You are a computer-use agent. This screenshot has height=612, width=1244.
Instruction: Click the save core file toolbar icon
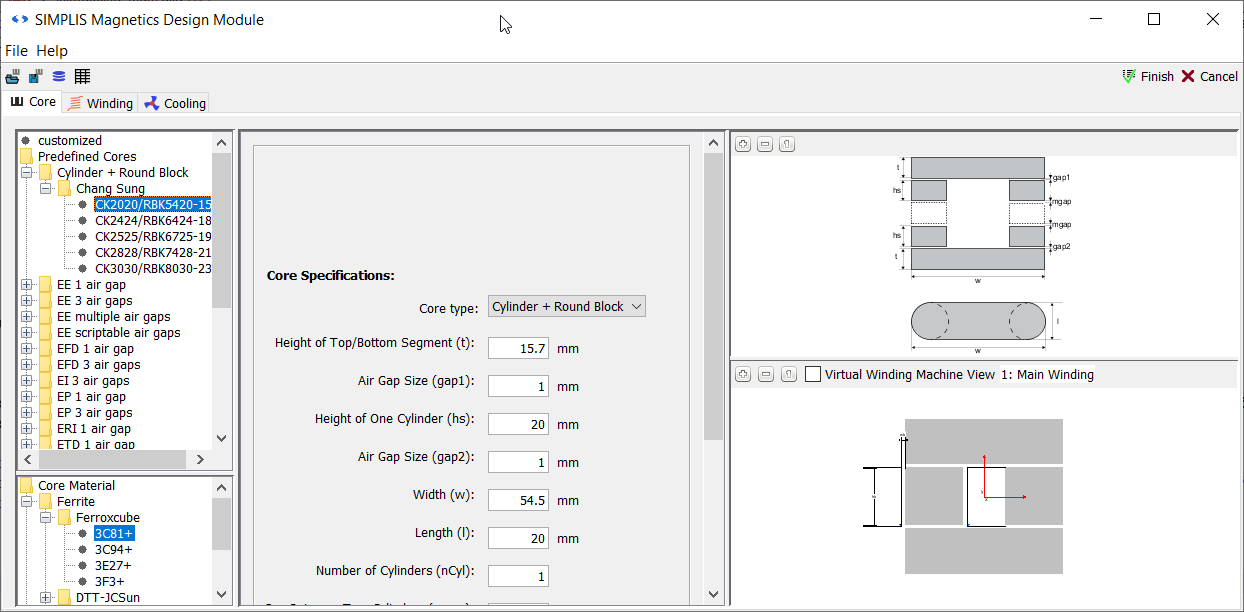(x=36, y=77)
